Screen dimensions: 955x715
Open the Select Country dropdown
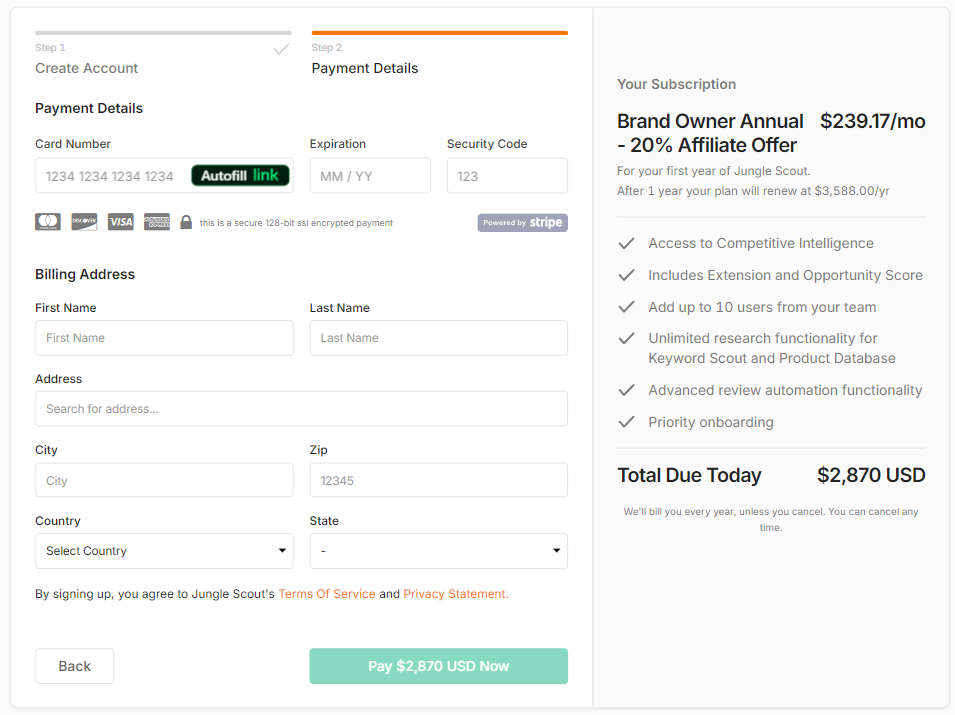coord(164,551)
